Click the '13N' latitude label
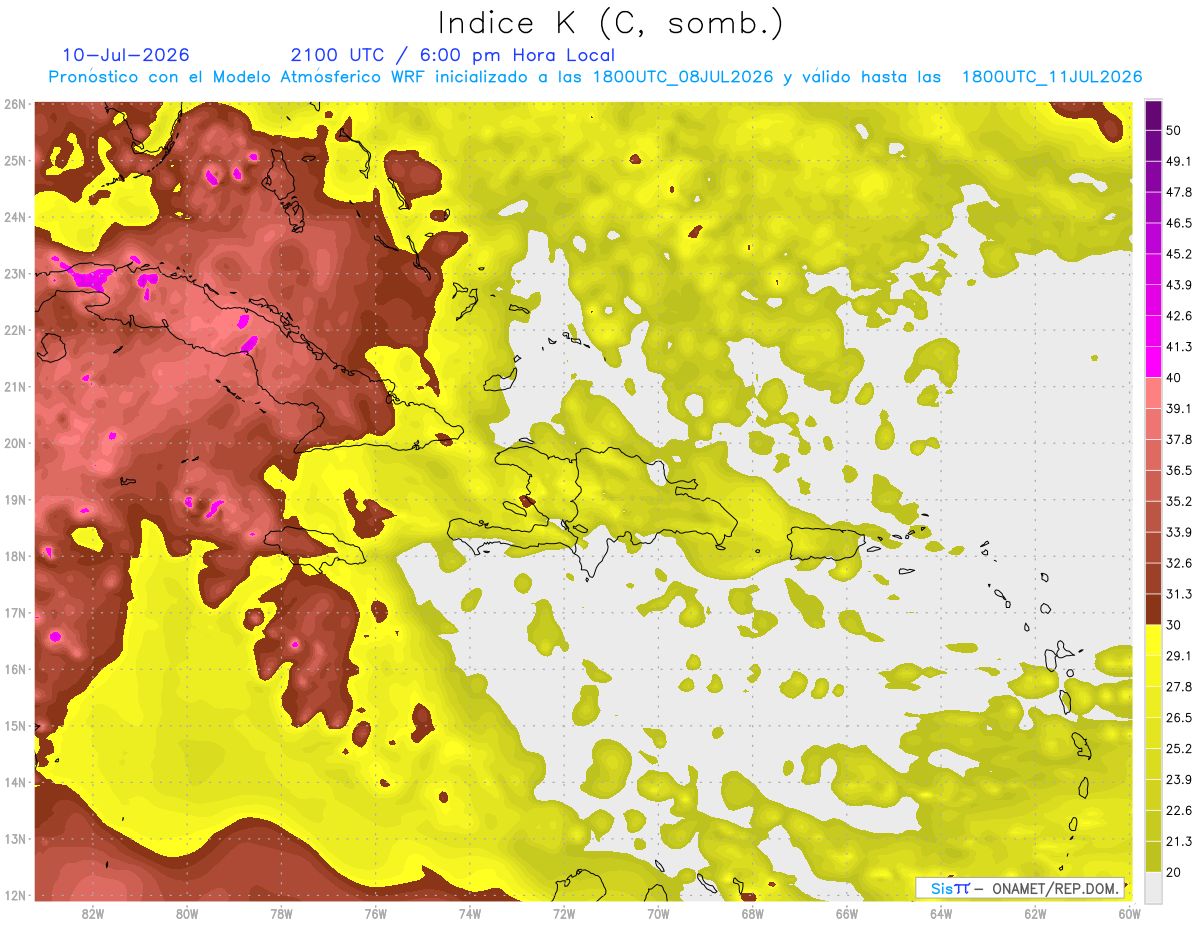The width and height of the screenshot is (1200, 927). click(x=14, y=839)
